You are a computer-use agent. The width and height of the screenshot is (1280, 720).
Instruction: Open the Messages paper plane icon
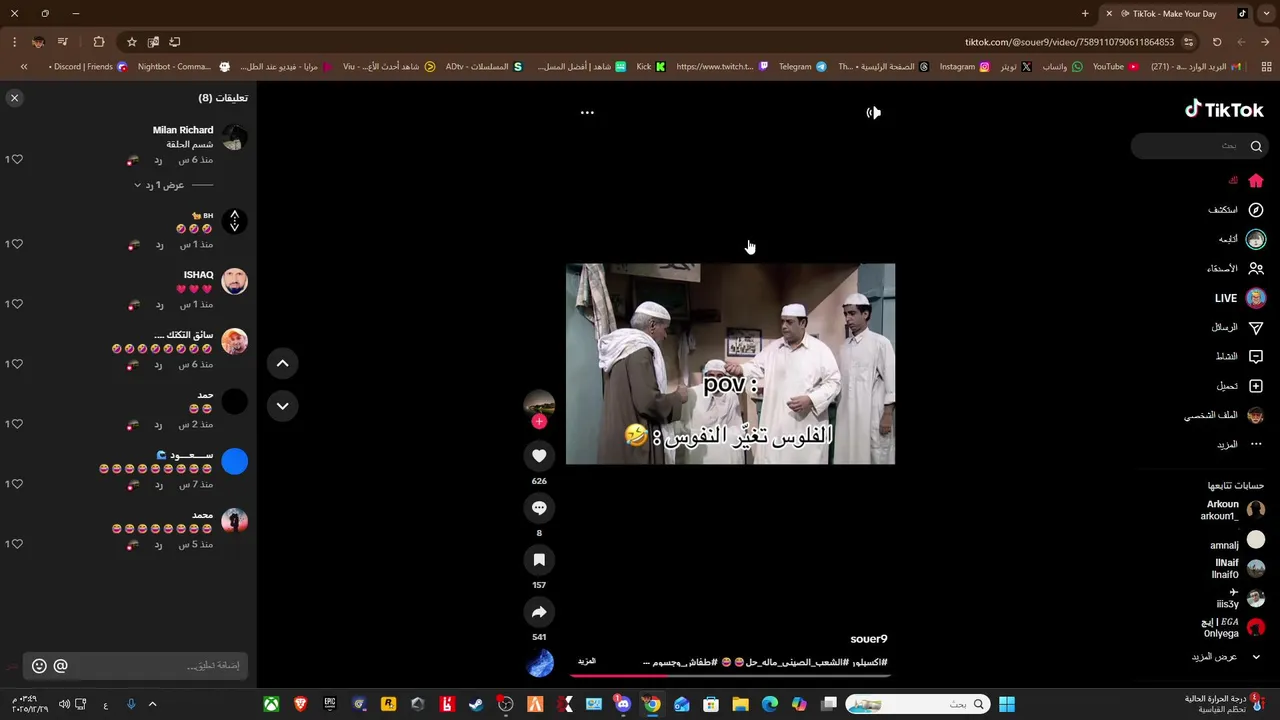(x=1256, y=328)
